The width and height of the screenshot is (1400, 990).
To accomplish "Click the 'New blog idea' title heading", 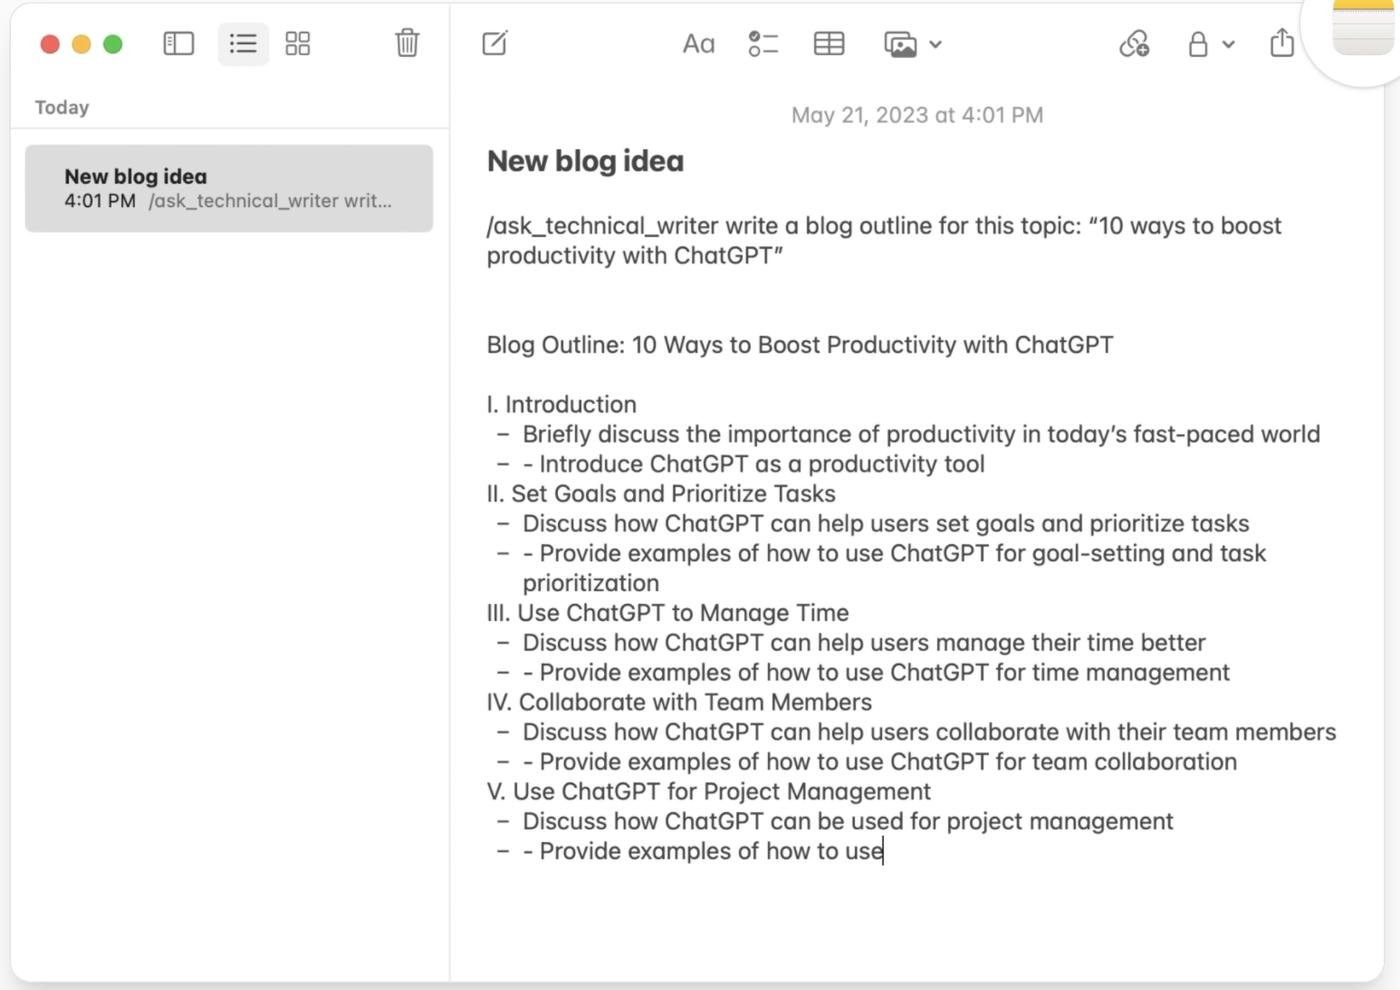I will pos(585,161).
